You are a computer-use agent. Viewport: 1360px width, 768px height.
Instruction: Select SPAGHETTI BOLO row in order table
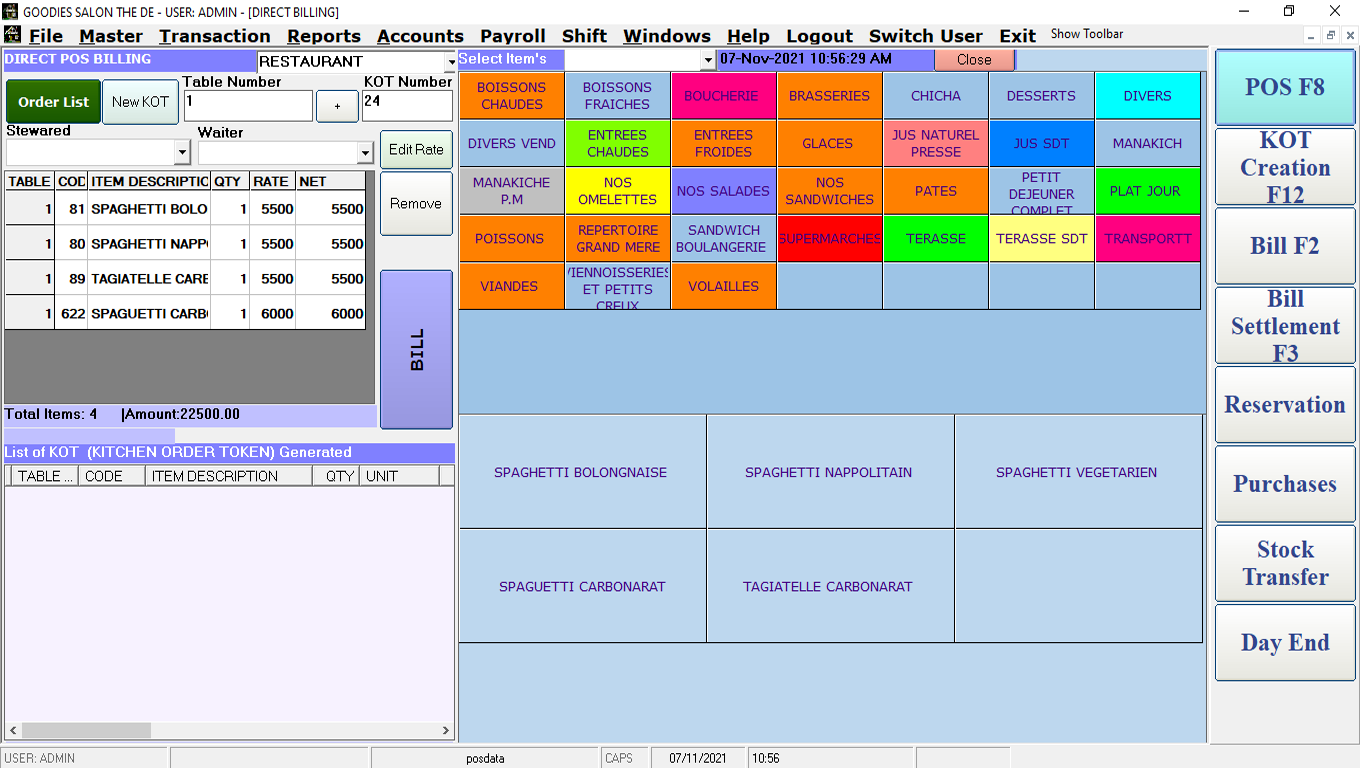(186, 209)
